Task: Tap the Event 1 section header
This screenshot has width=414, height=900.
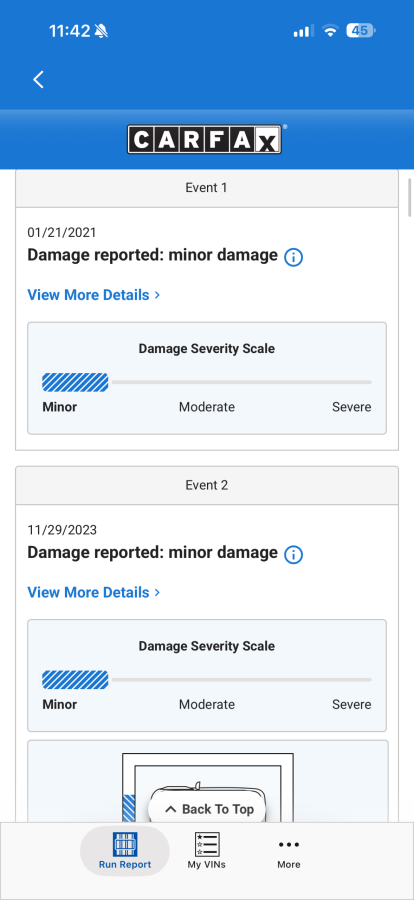Action: click(x=207, y=188)
